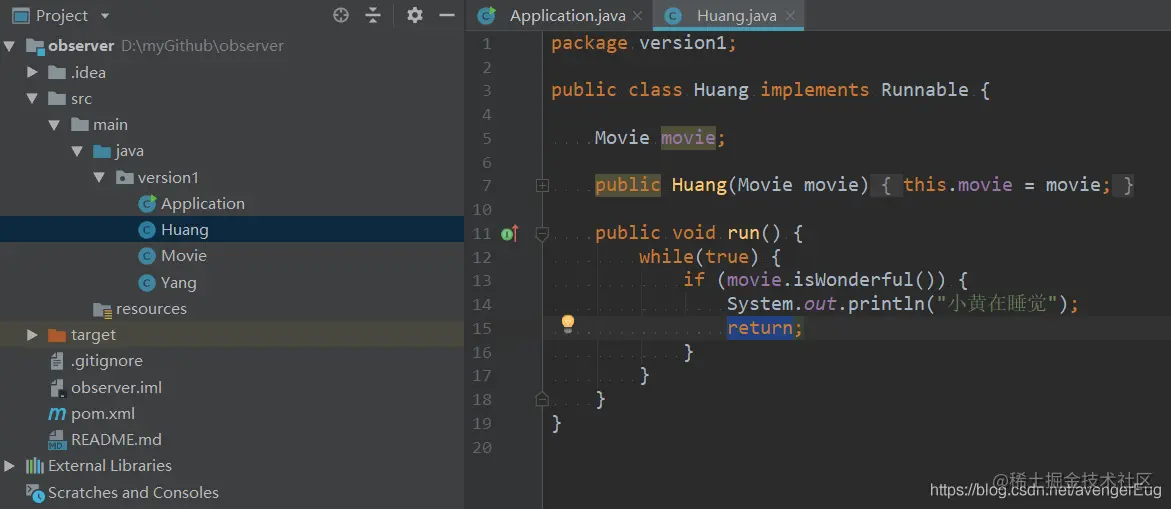The image size is (1171, 509).
Task: Click the External Libraries icon
Action: coord(34,466)
